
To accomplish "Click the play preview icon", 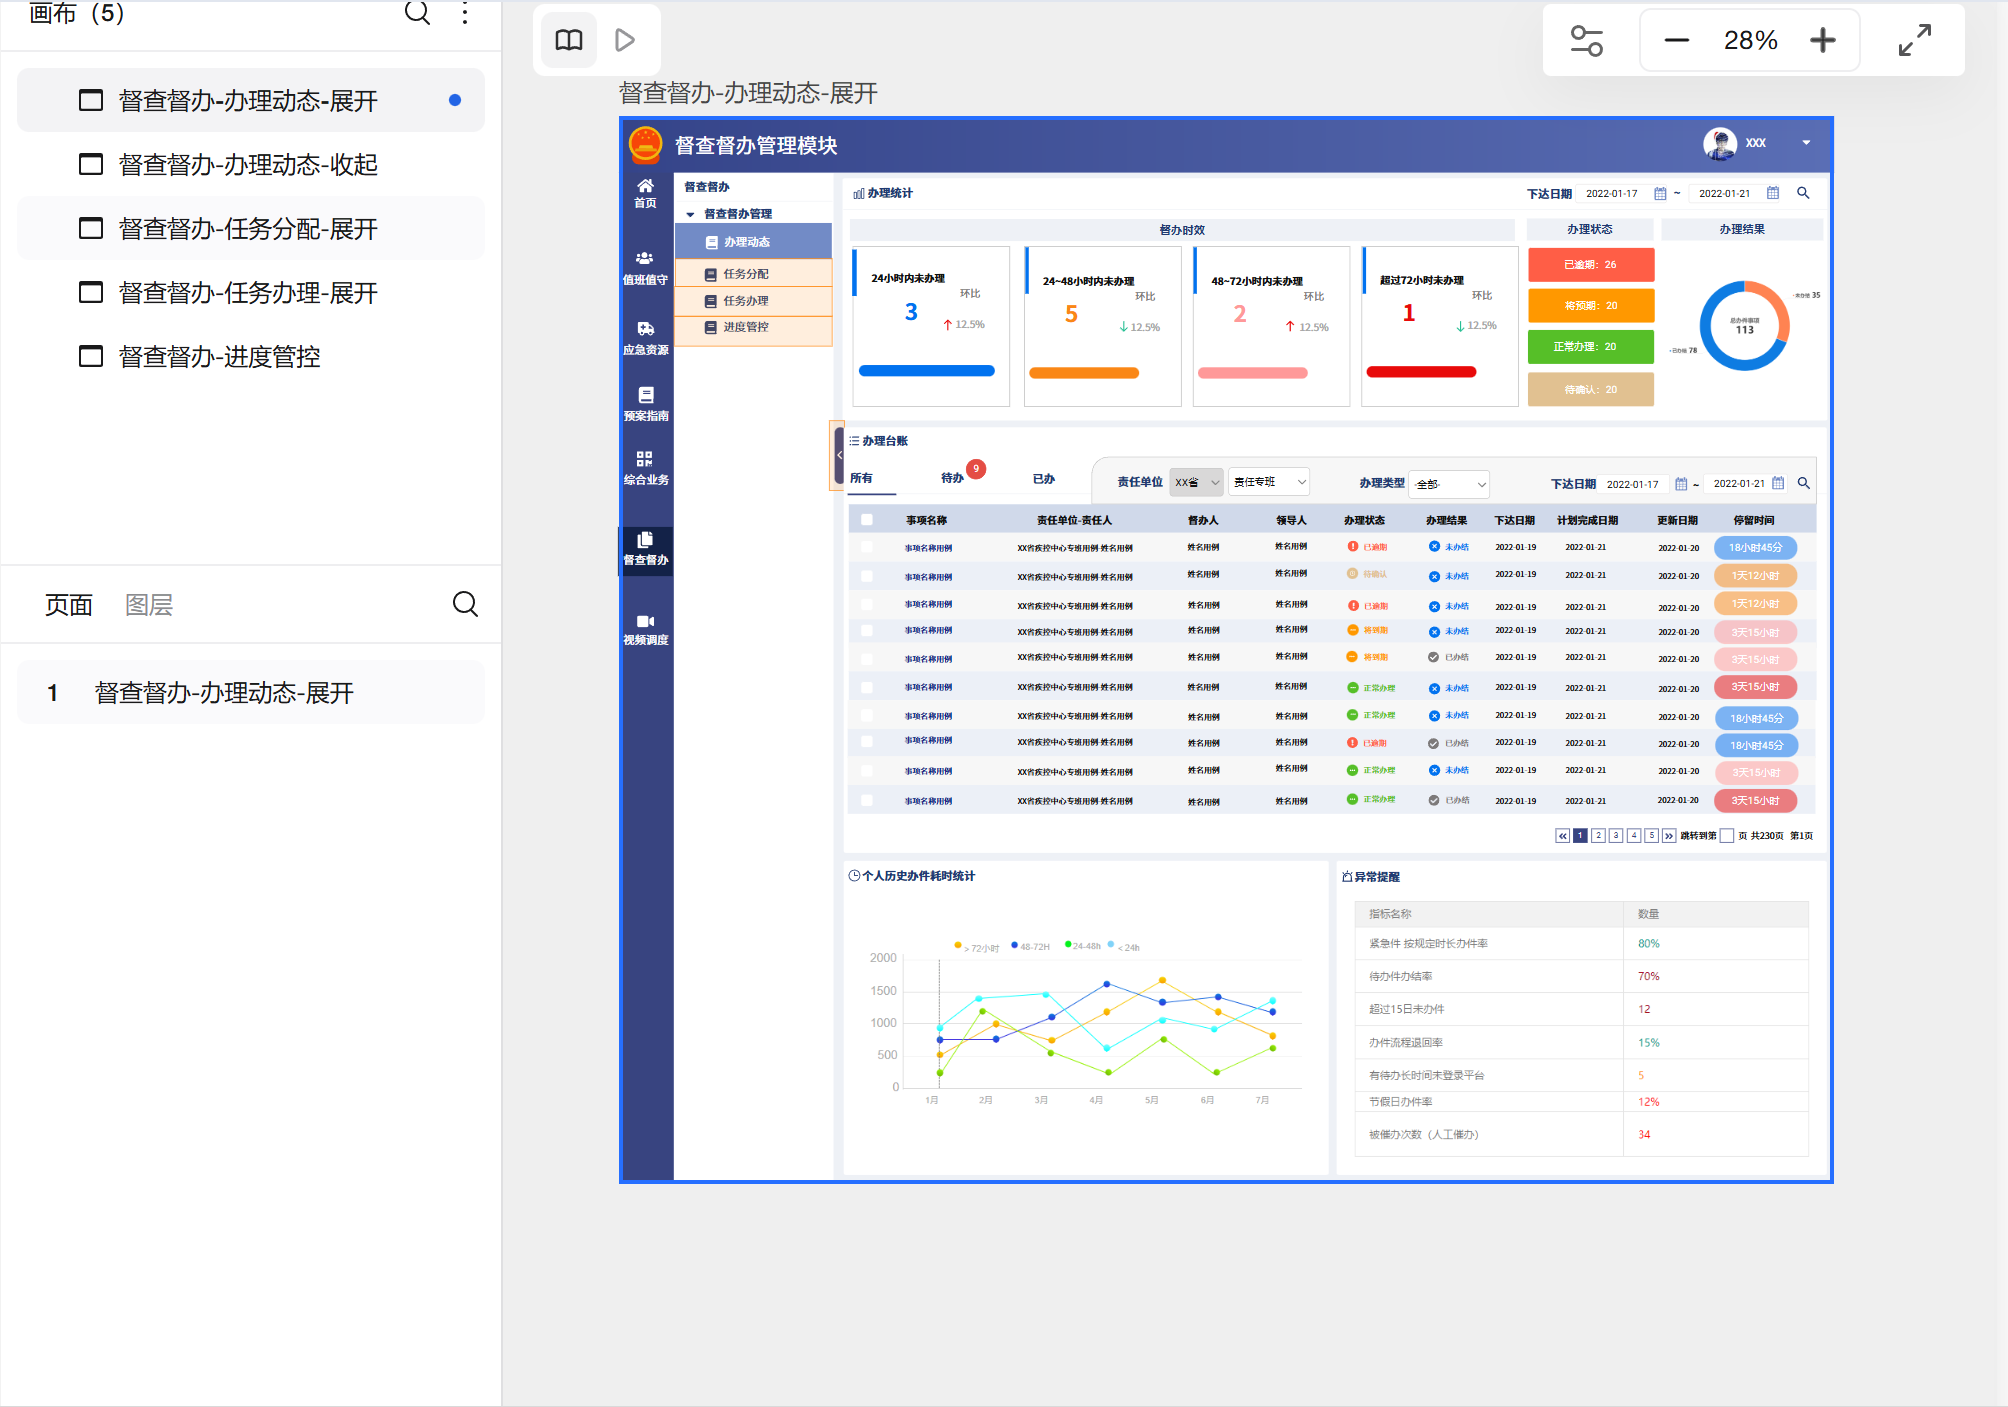I will (625, 40).
